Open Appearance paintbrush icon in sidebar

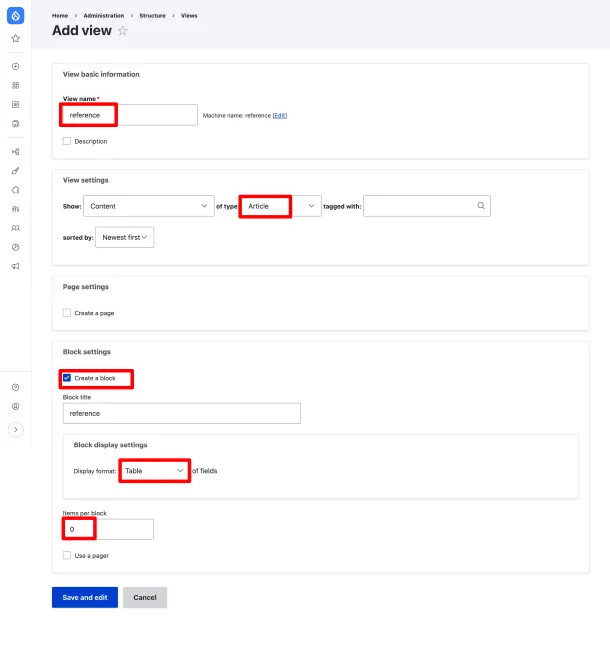tap(15, 171)
